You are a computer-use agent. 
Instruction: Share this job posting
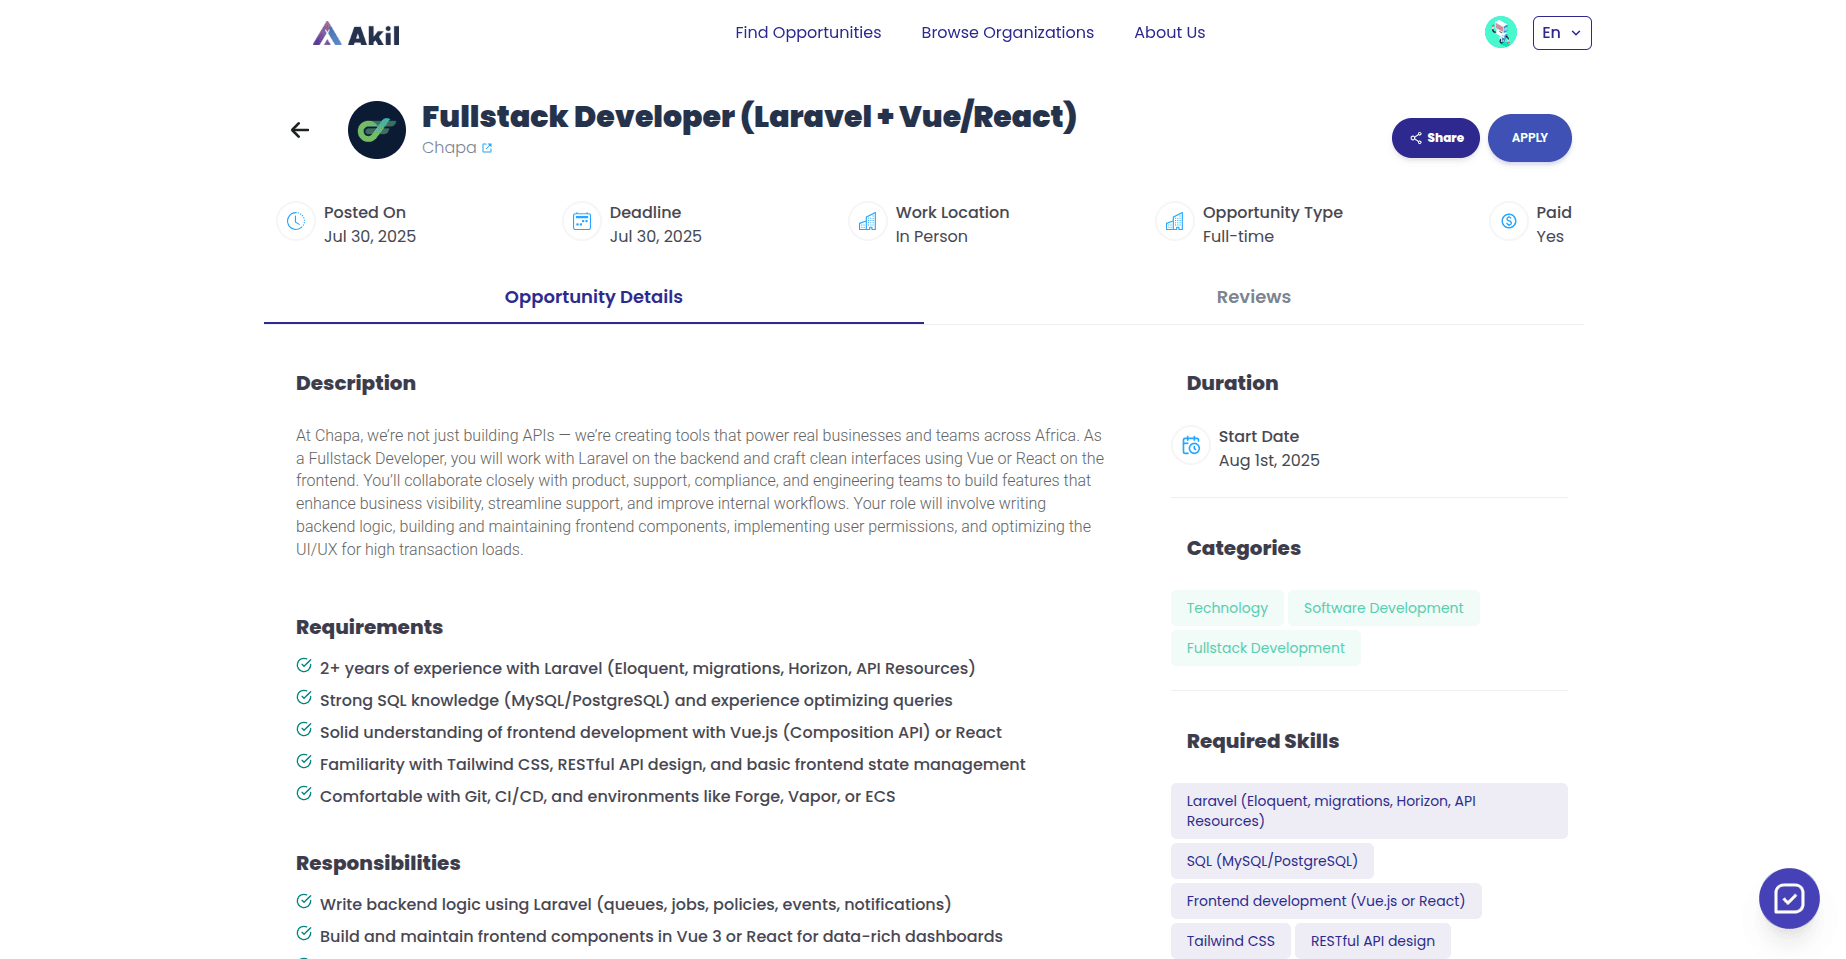coord(1436,138)
